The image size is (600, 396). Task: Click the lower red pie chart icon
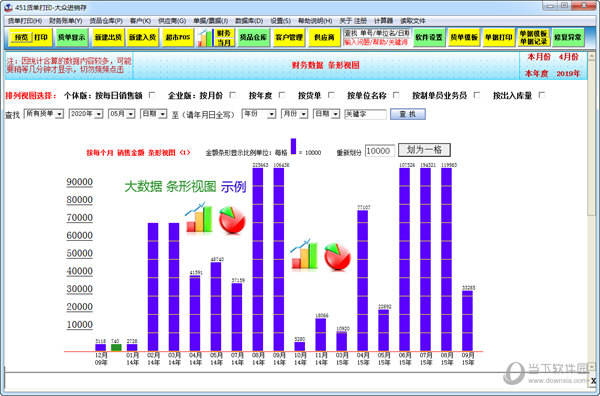coord(338,256)
